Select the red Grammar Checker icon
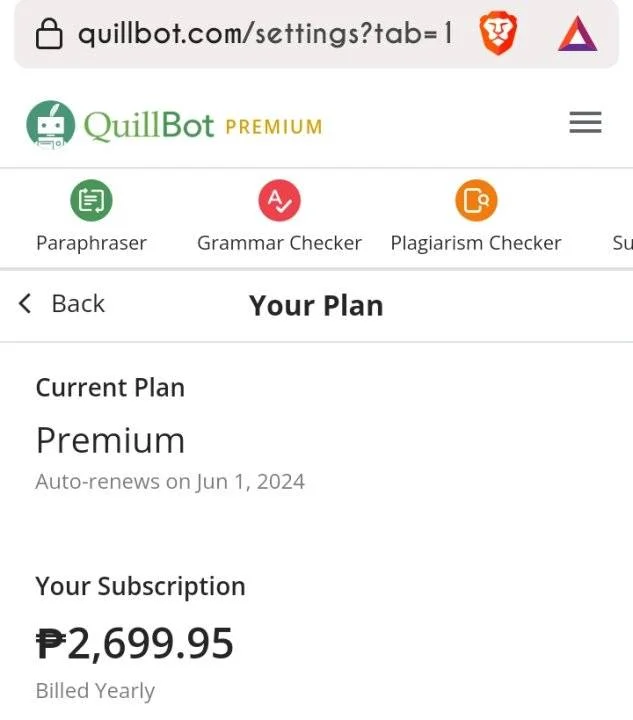The height and width of the screenshot is (720, 633). pyautogui.click(x=280, y=200)
